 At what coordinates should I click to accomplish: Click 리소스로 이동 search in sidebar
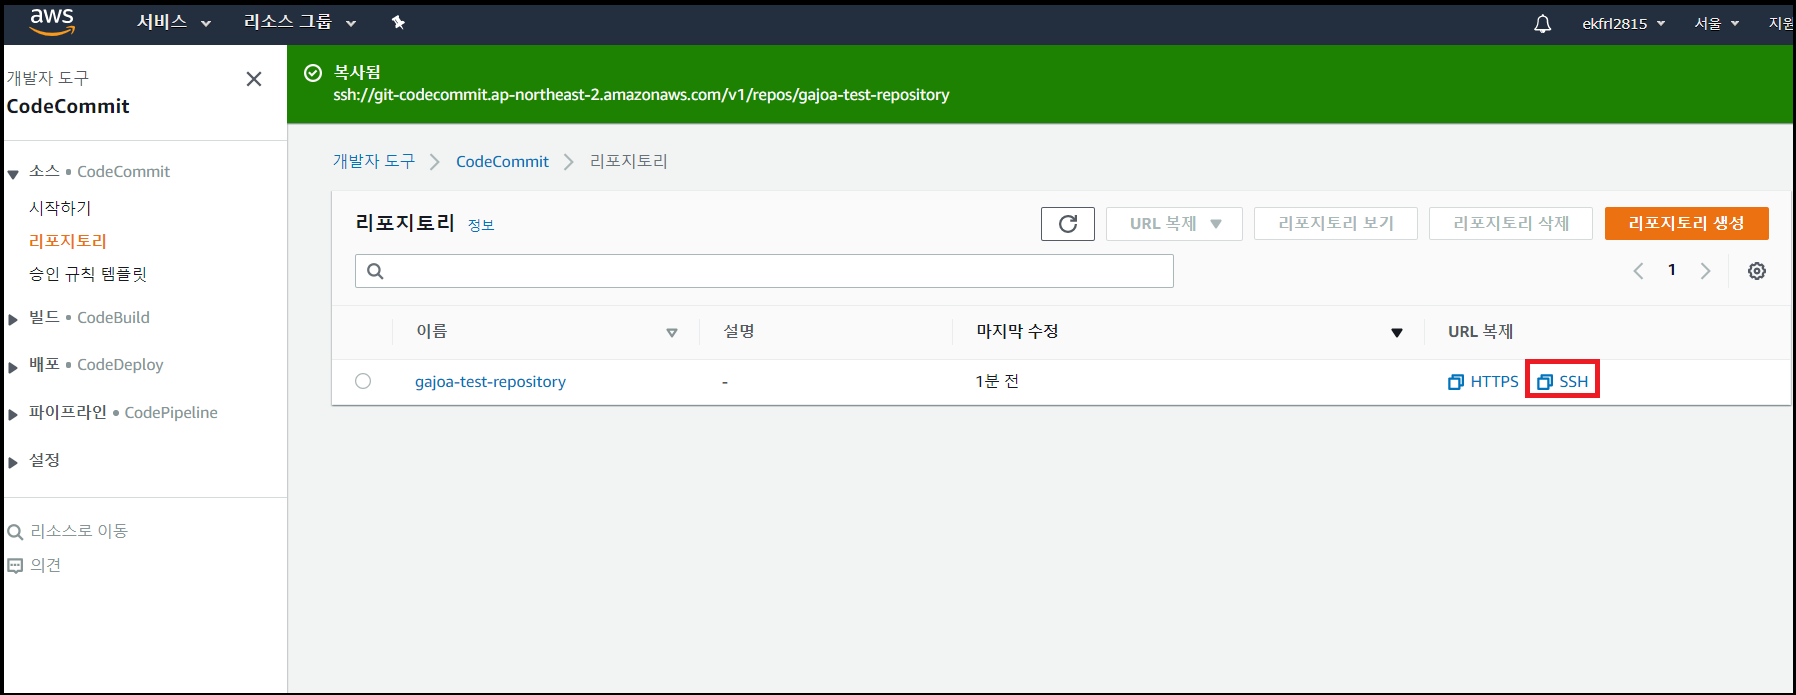tap(68, 531)
